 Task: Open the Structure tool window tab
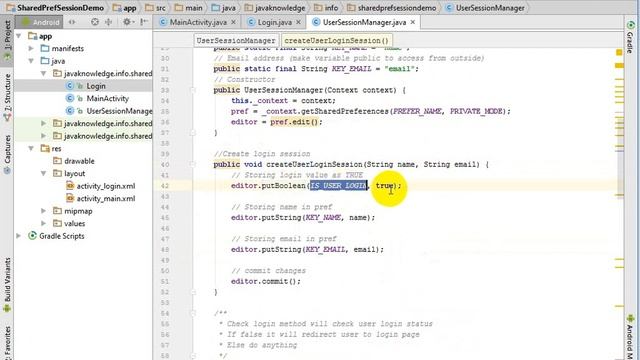coord(7,97)
